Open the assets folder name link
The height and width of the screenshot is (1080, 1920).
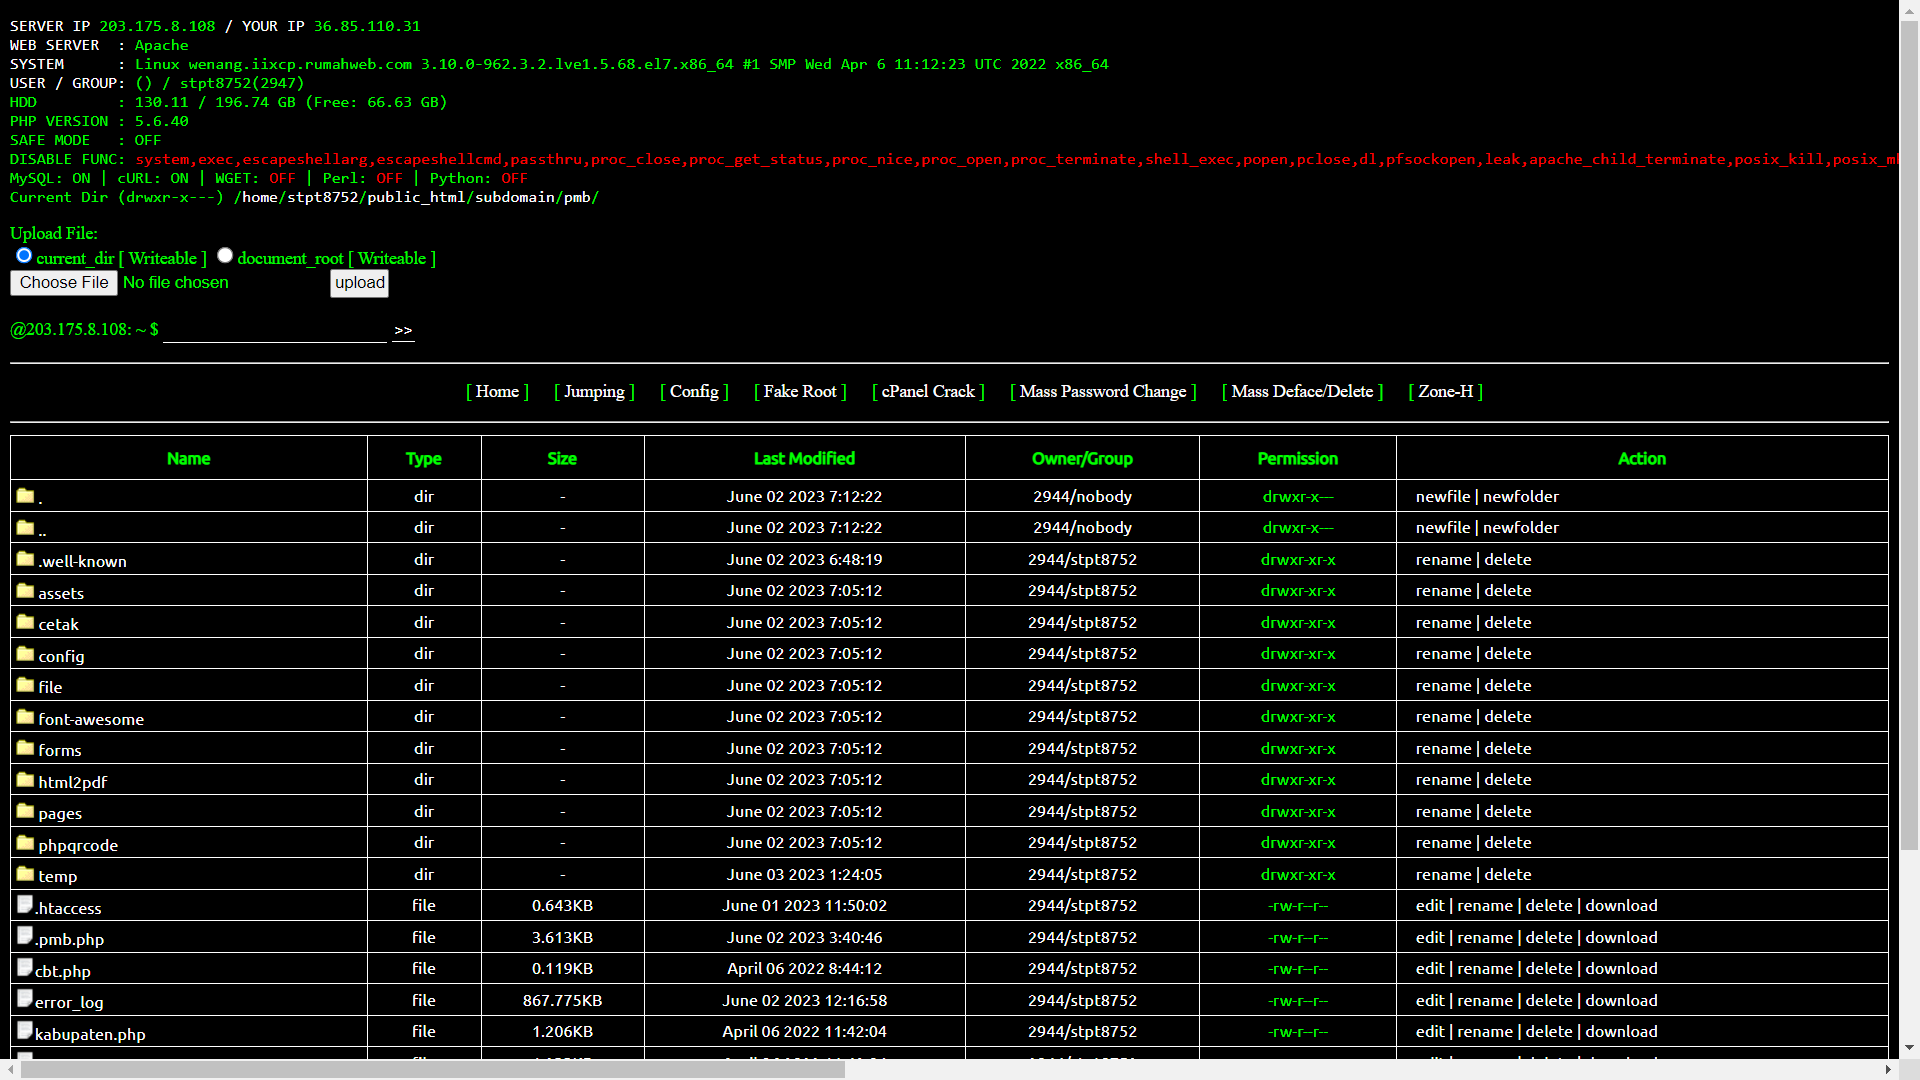(61, 594)
